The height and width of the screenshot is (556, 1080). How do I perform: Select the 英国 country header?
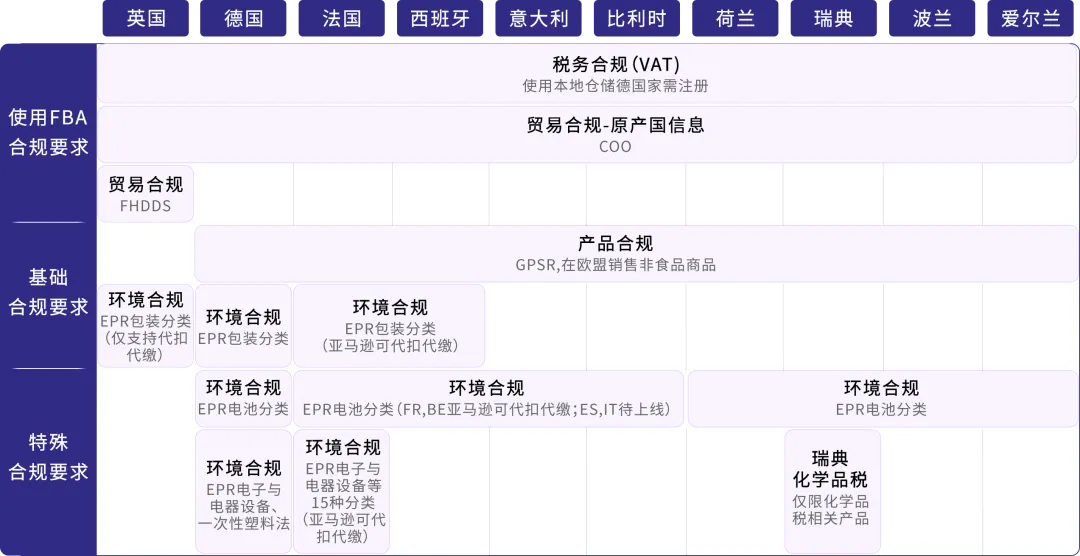145,18
